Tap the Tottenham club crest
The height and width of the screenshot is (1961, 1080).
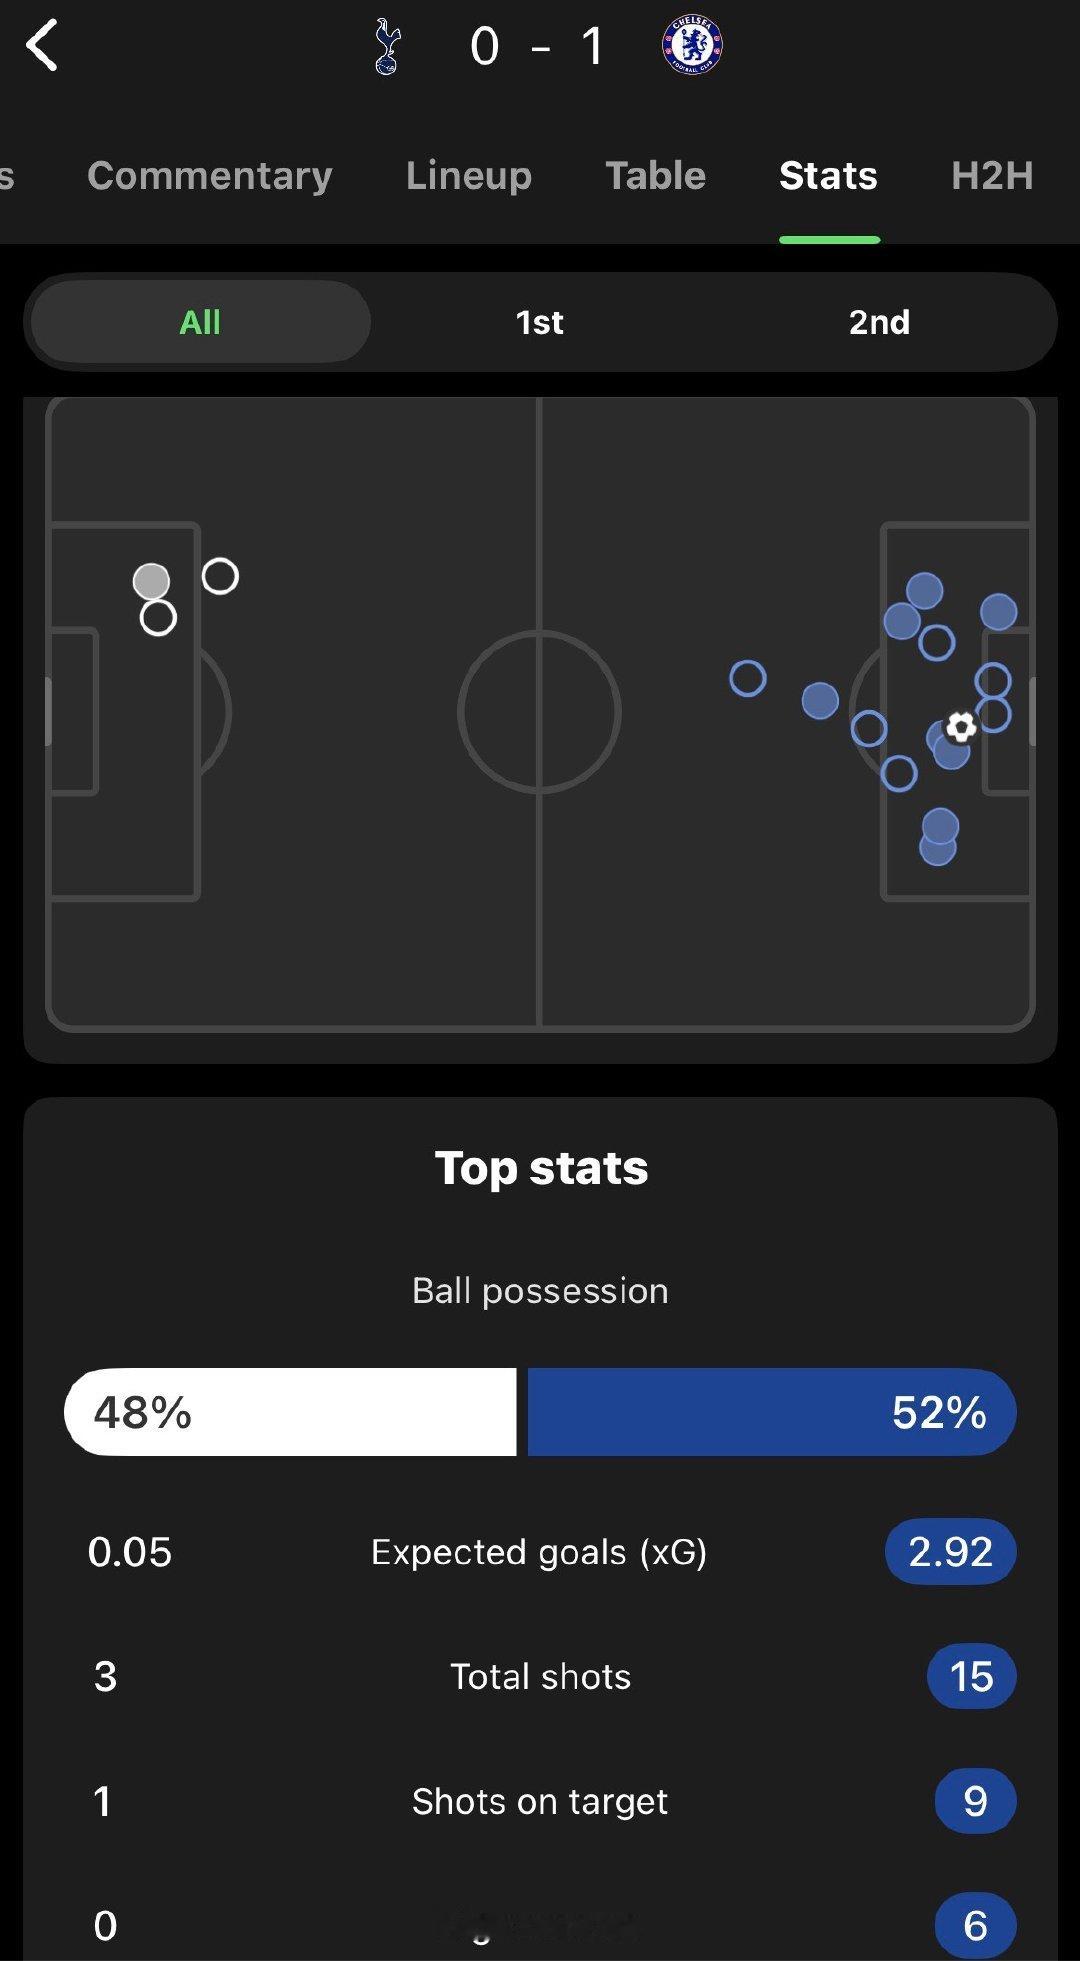[387, 47]
